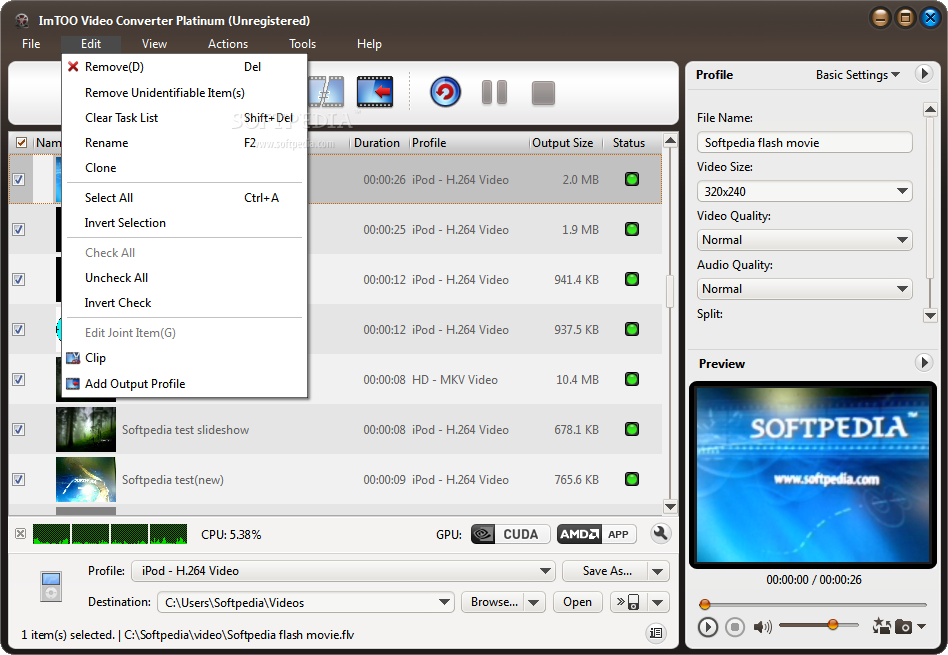Click the preview seek slider handle

(x=704, y=604)
